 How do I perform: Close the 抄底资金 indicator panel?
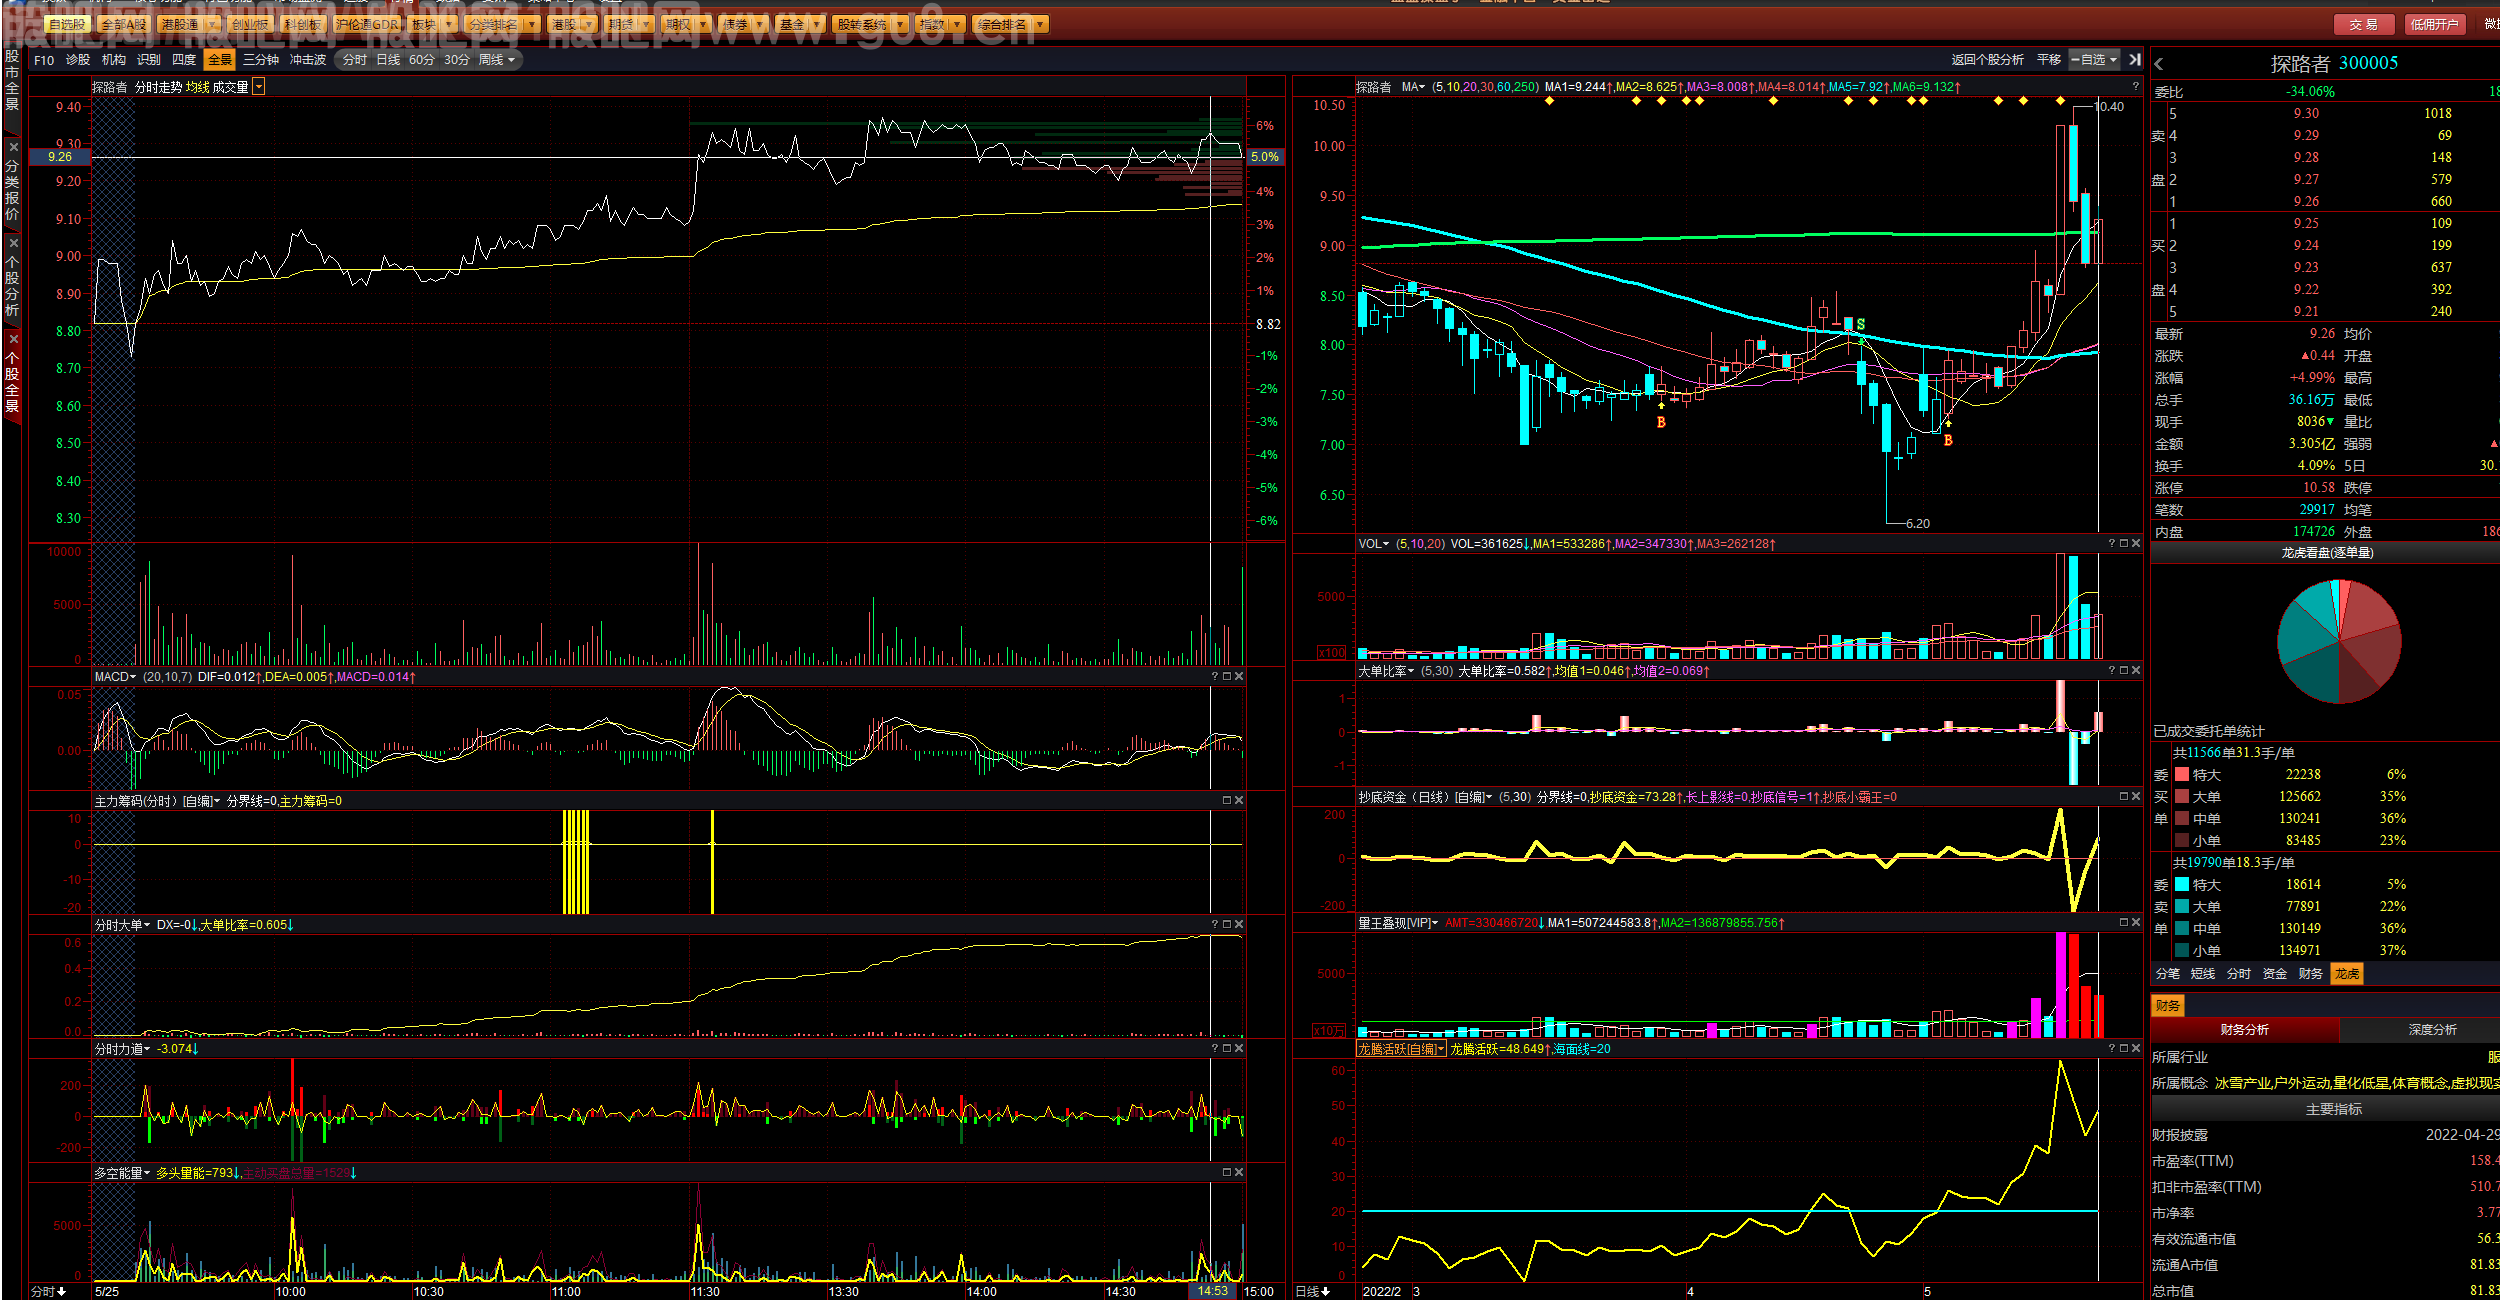tap(2136, 797)
